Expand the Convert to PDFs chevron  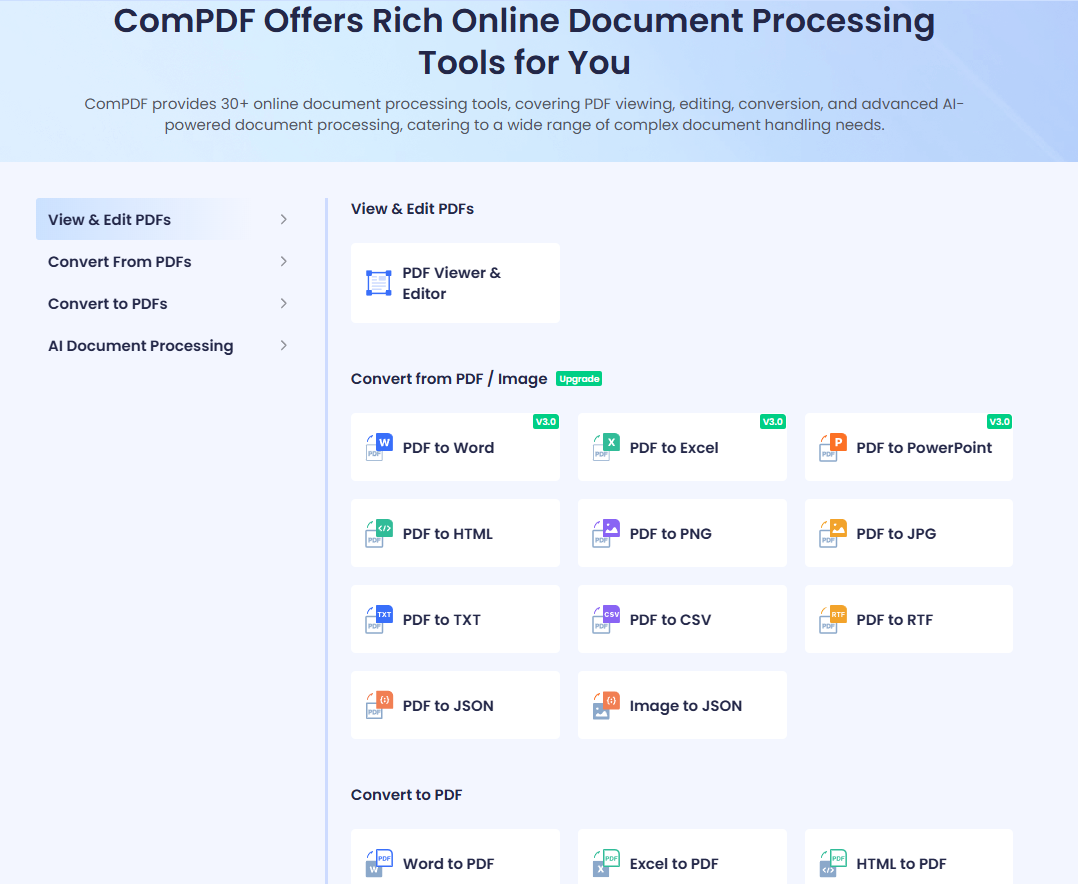pyautogui.click(x=283, y=303)
